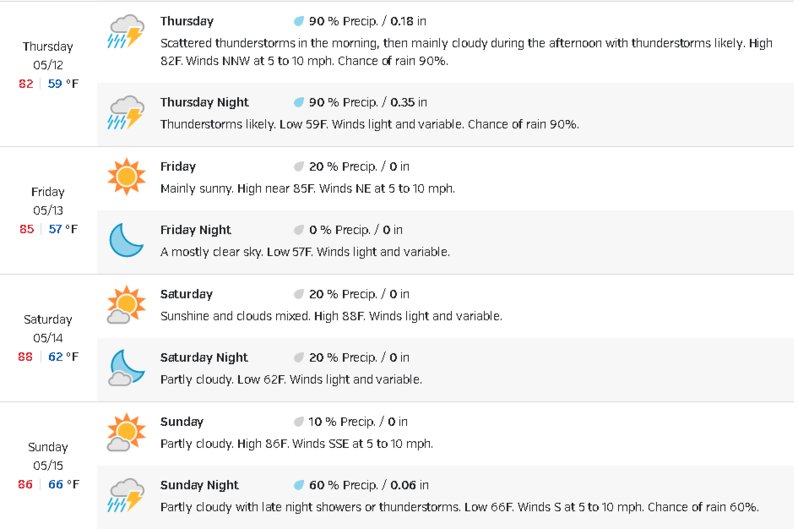Click the Friday Night clear moon icon
Viewport: 798px width, 529px height.
[126, 240]
